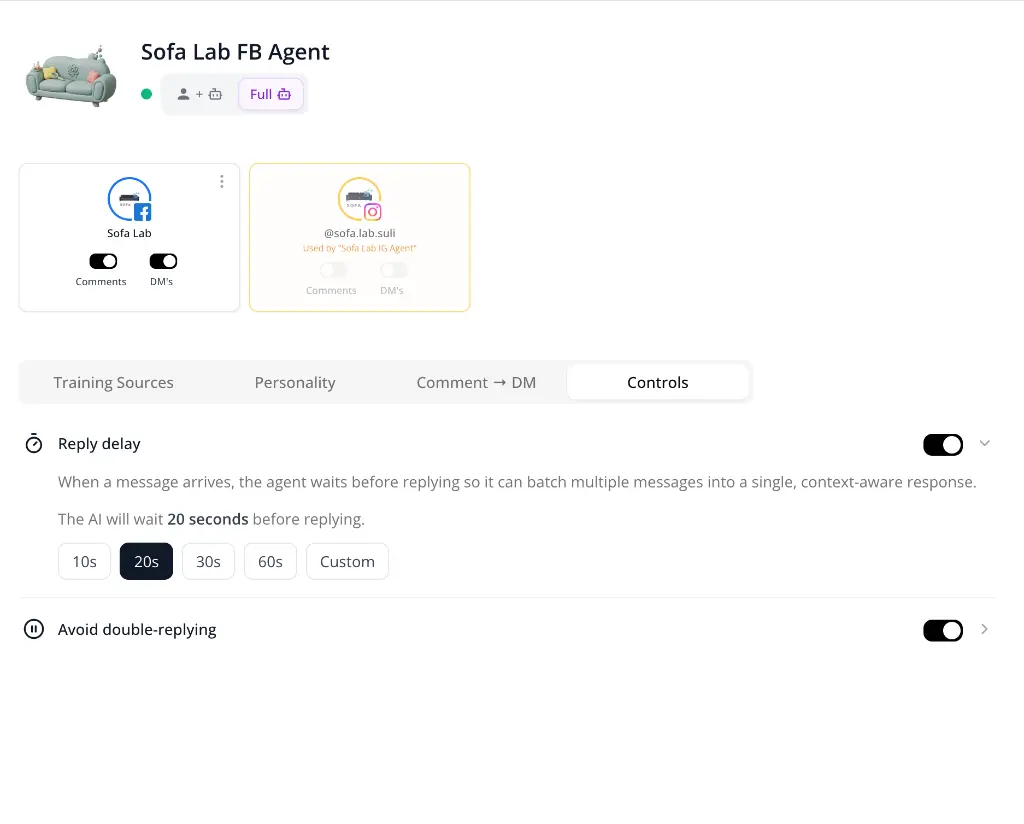Screen dimensions: 1024x824
Task: Switch to the Personality tab
Action: (x=295, y=382)
